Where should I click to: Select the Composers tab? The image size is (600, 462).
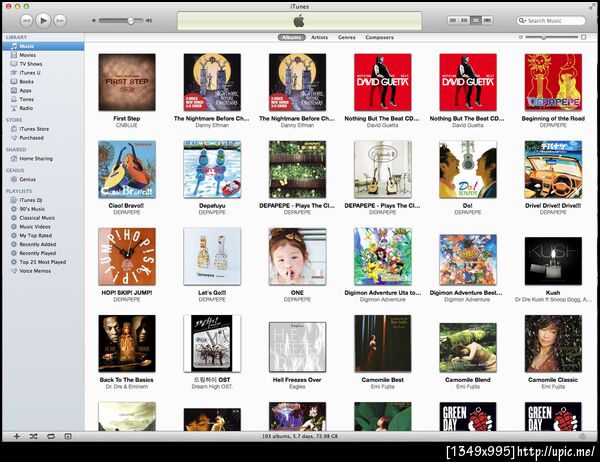pos(379,37)
